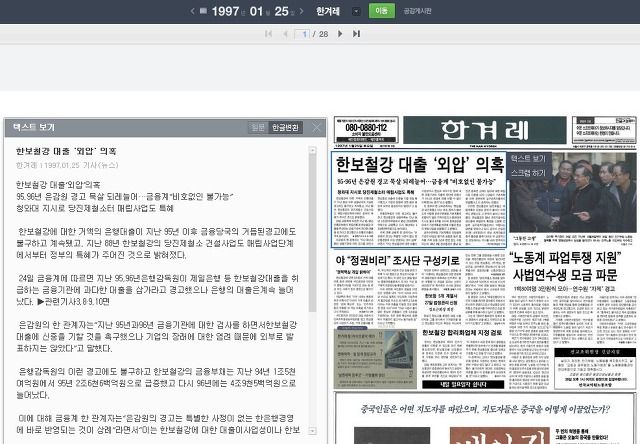Screen dimensions: 640x444
Task: Select the 한보철강 합리화업체 지정 검토 article
Action: [x=462, y=333]
